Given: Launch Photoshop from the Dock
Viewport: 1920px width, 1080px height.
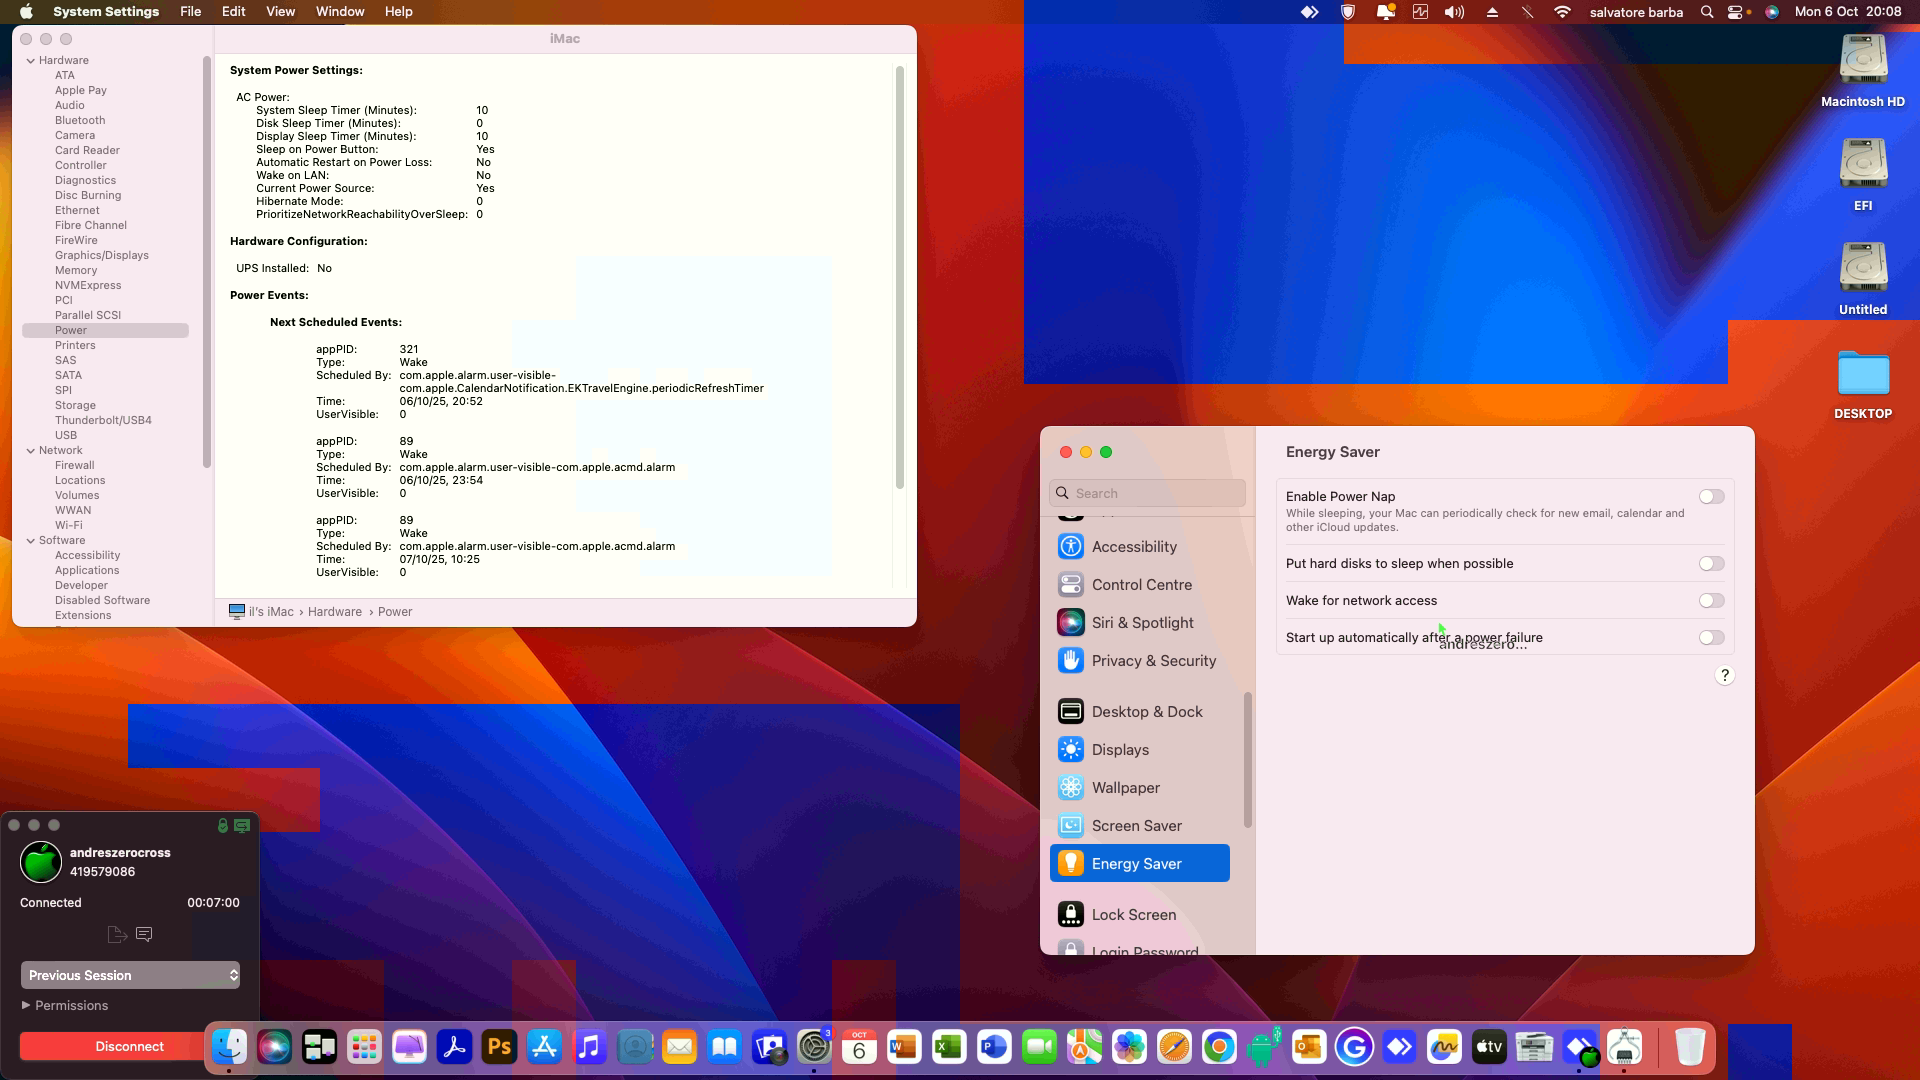Looking at the screenshot, I should [499, 1047].
